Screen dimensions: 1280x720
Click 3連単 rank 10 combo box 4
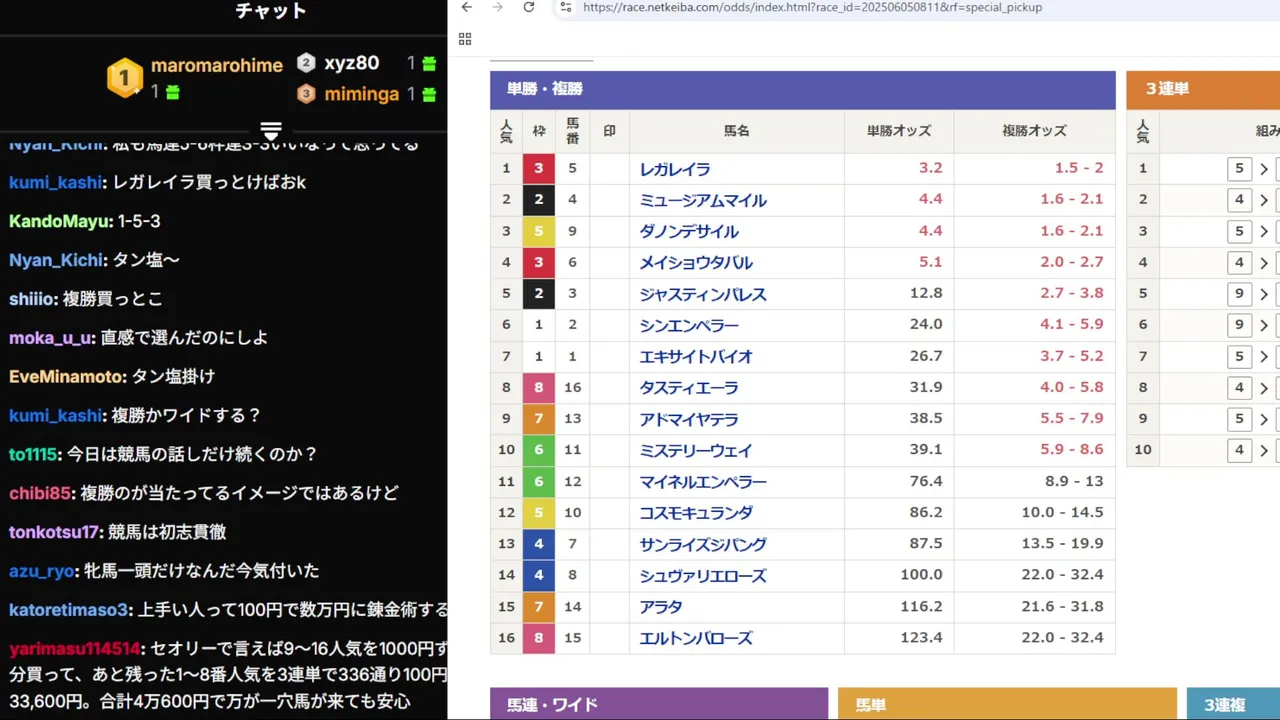click(1239, 450)
